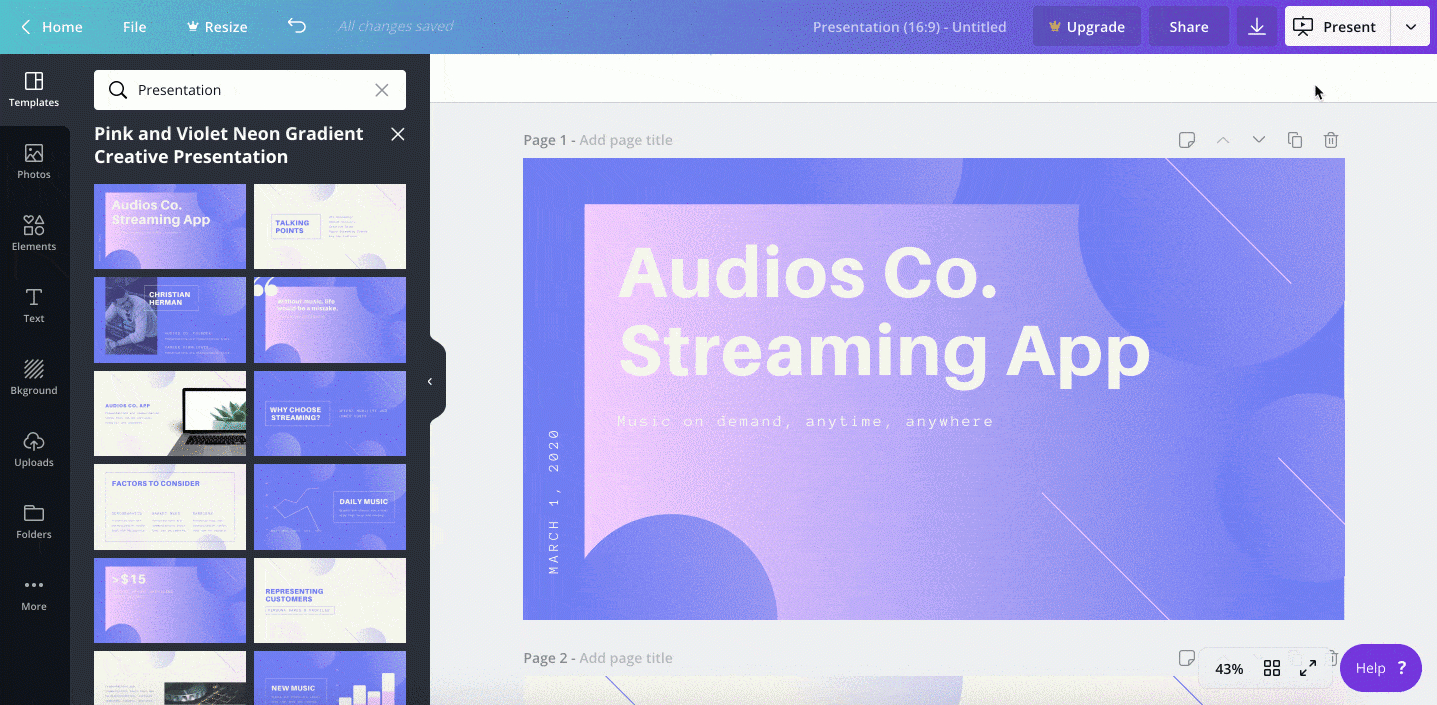Open the Bkground panel
1437x705 pixels.
[x=34, y=377]
